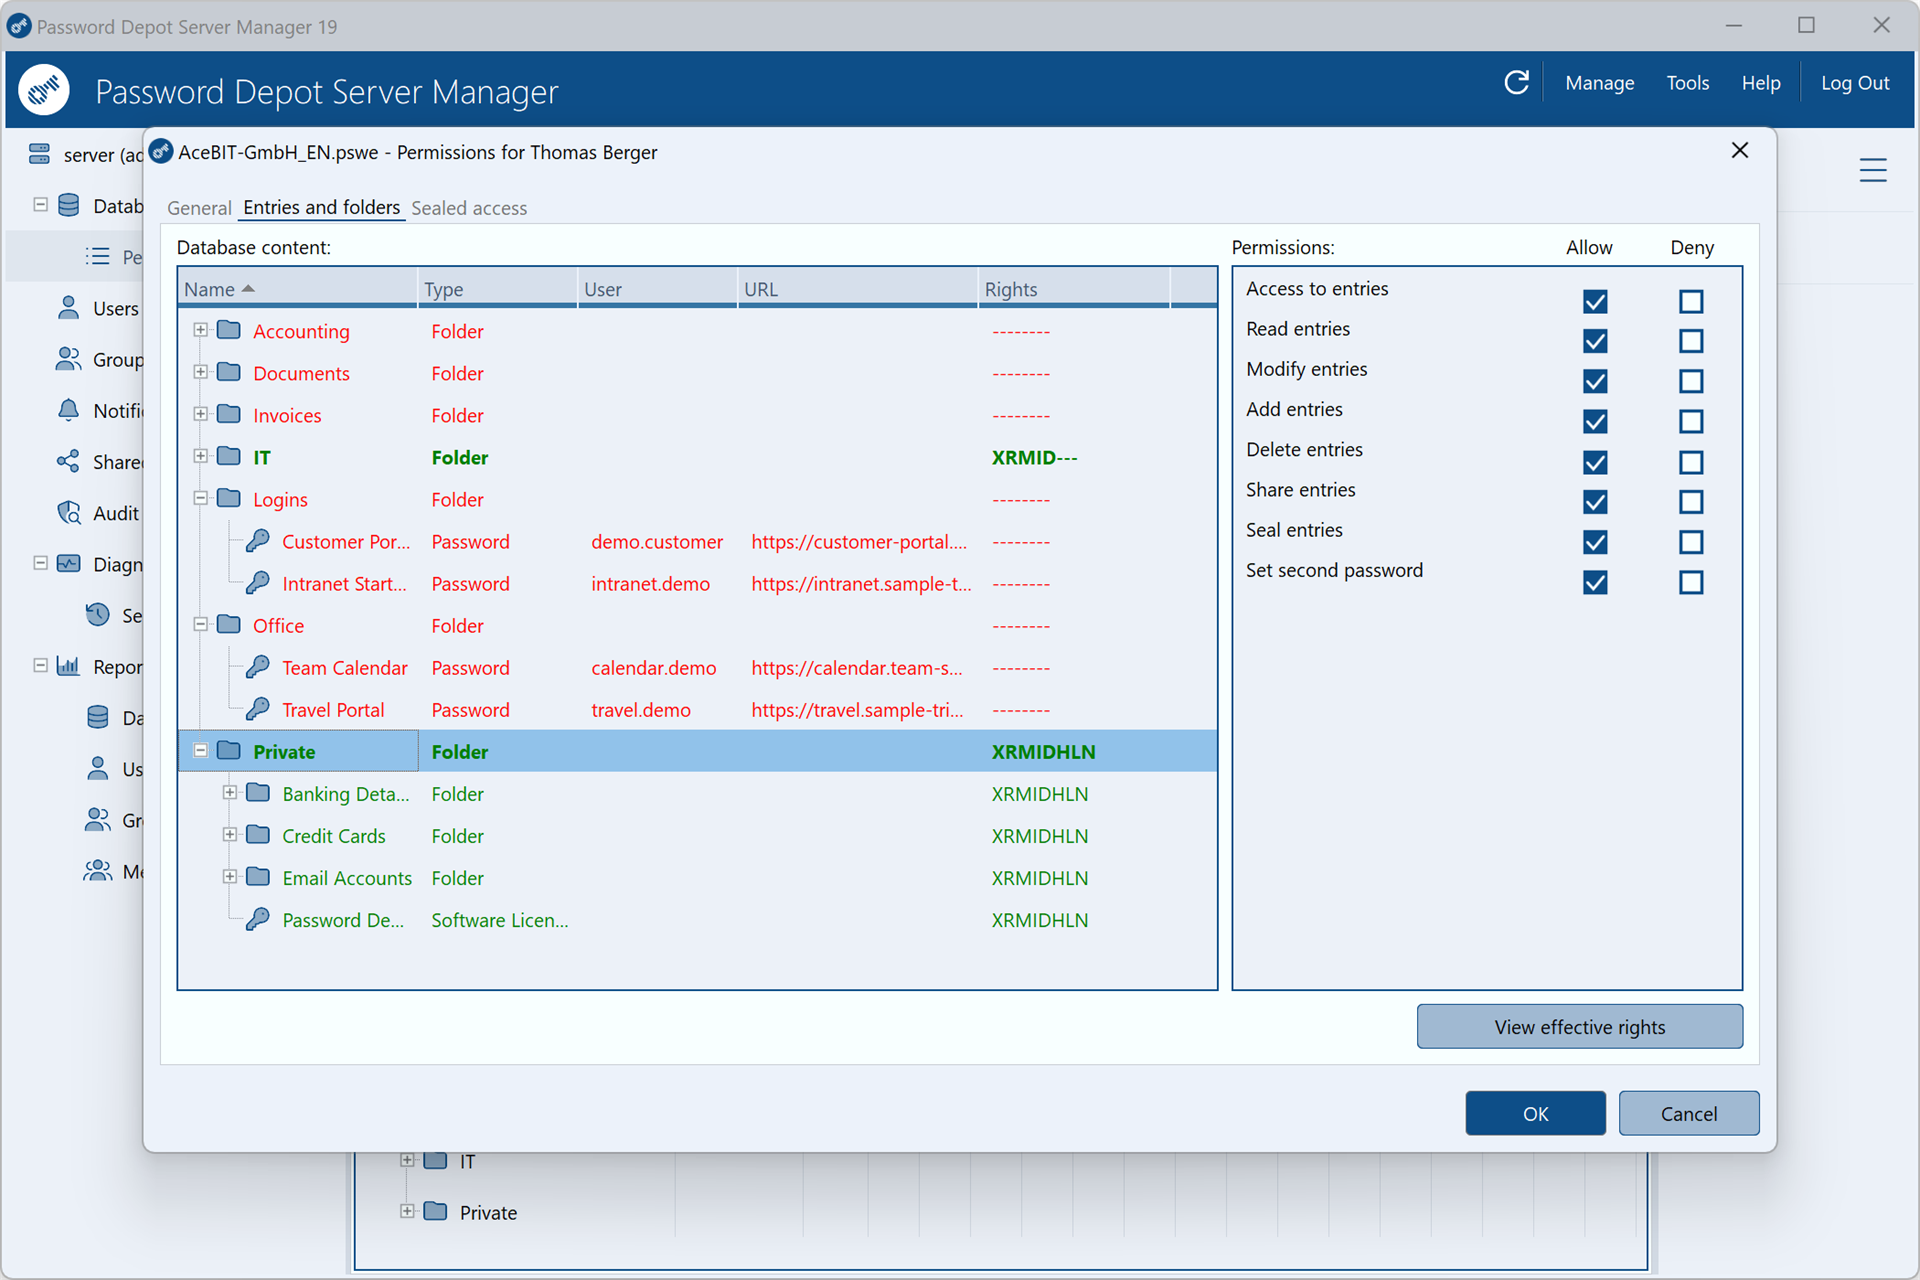Check Deny for Access to entries
This screenshot has height=1280, width=1920.
(1691, 301)
